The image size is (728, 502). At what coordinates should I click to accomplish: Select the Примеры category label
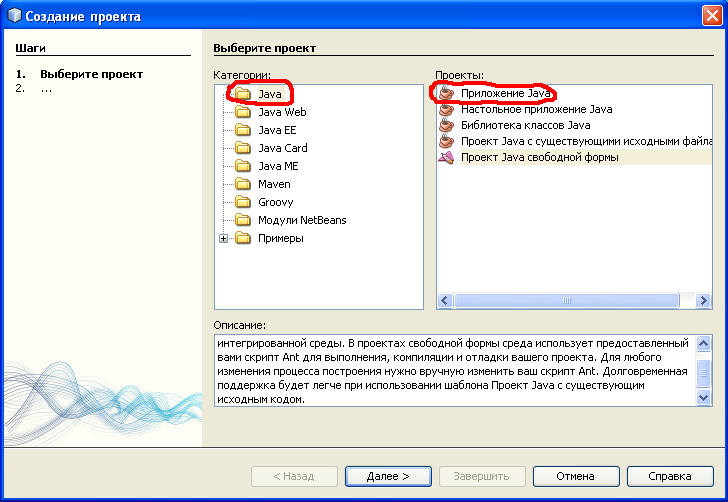click(281, 238)
